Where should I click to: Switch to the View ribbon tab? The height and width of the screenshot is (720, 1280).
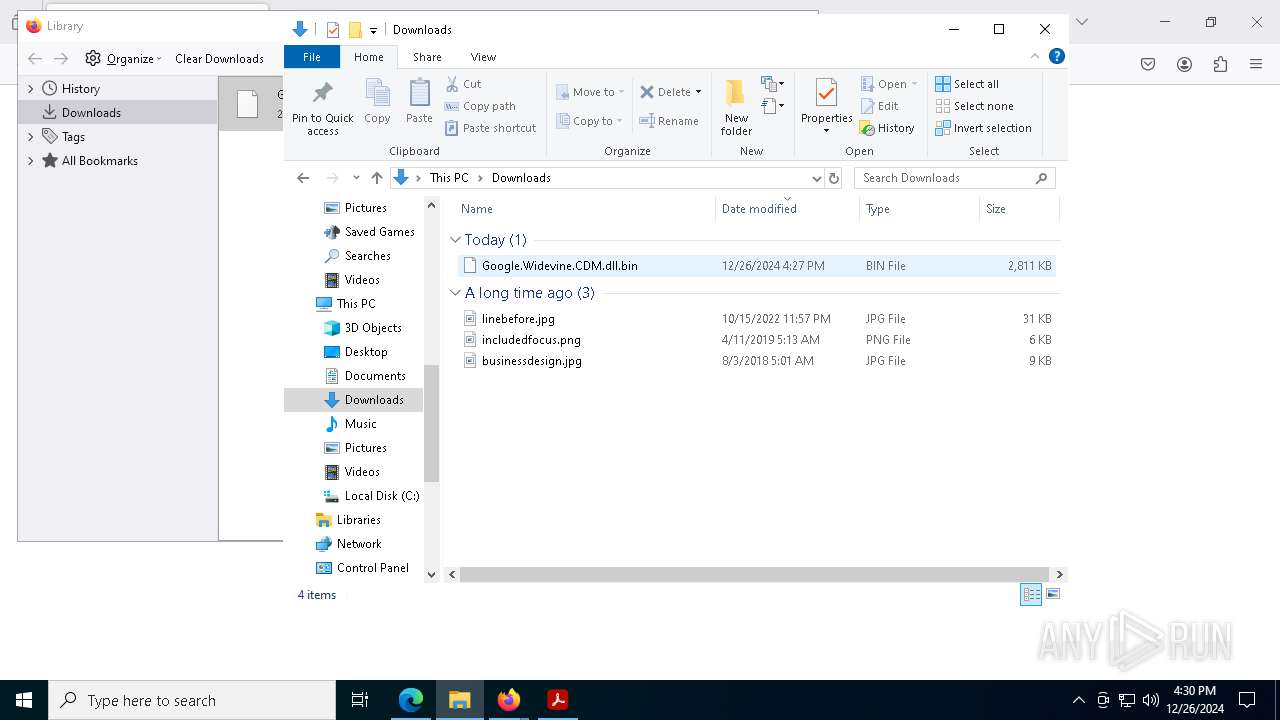[x=483, y=57]
